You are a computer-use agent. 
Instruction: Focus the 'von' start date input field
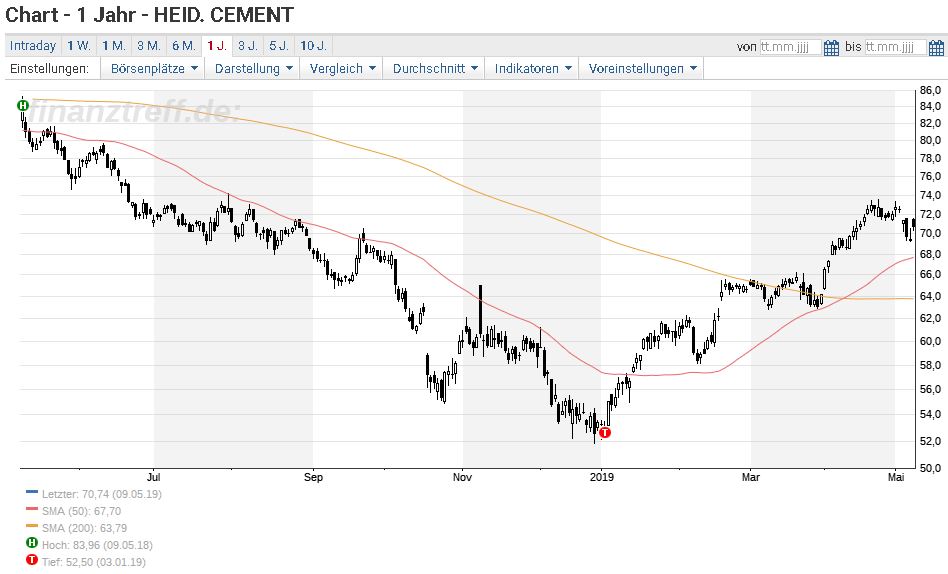click(790, 47)
